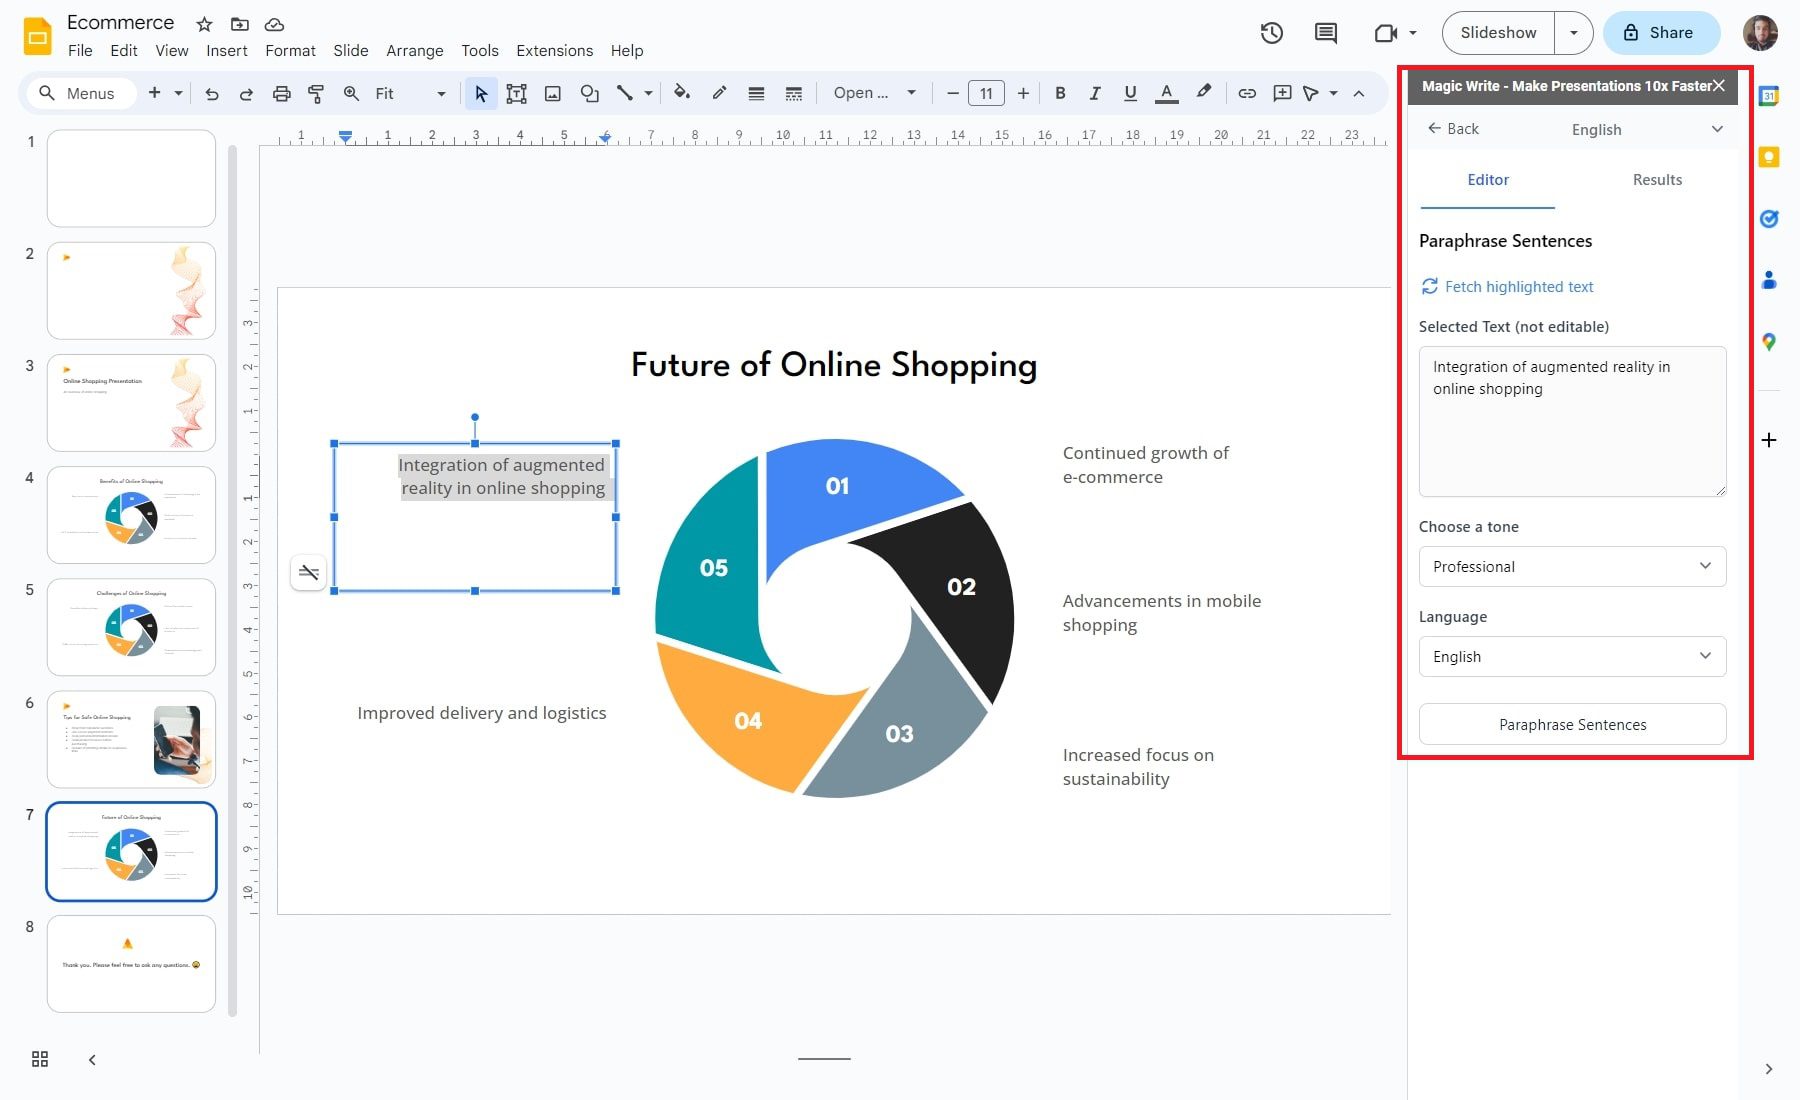The image size is (1800, 1100).
Task: Open the comments history icon
Action: point(1325,33)
